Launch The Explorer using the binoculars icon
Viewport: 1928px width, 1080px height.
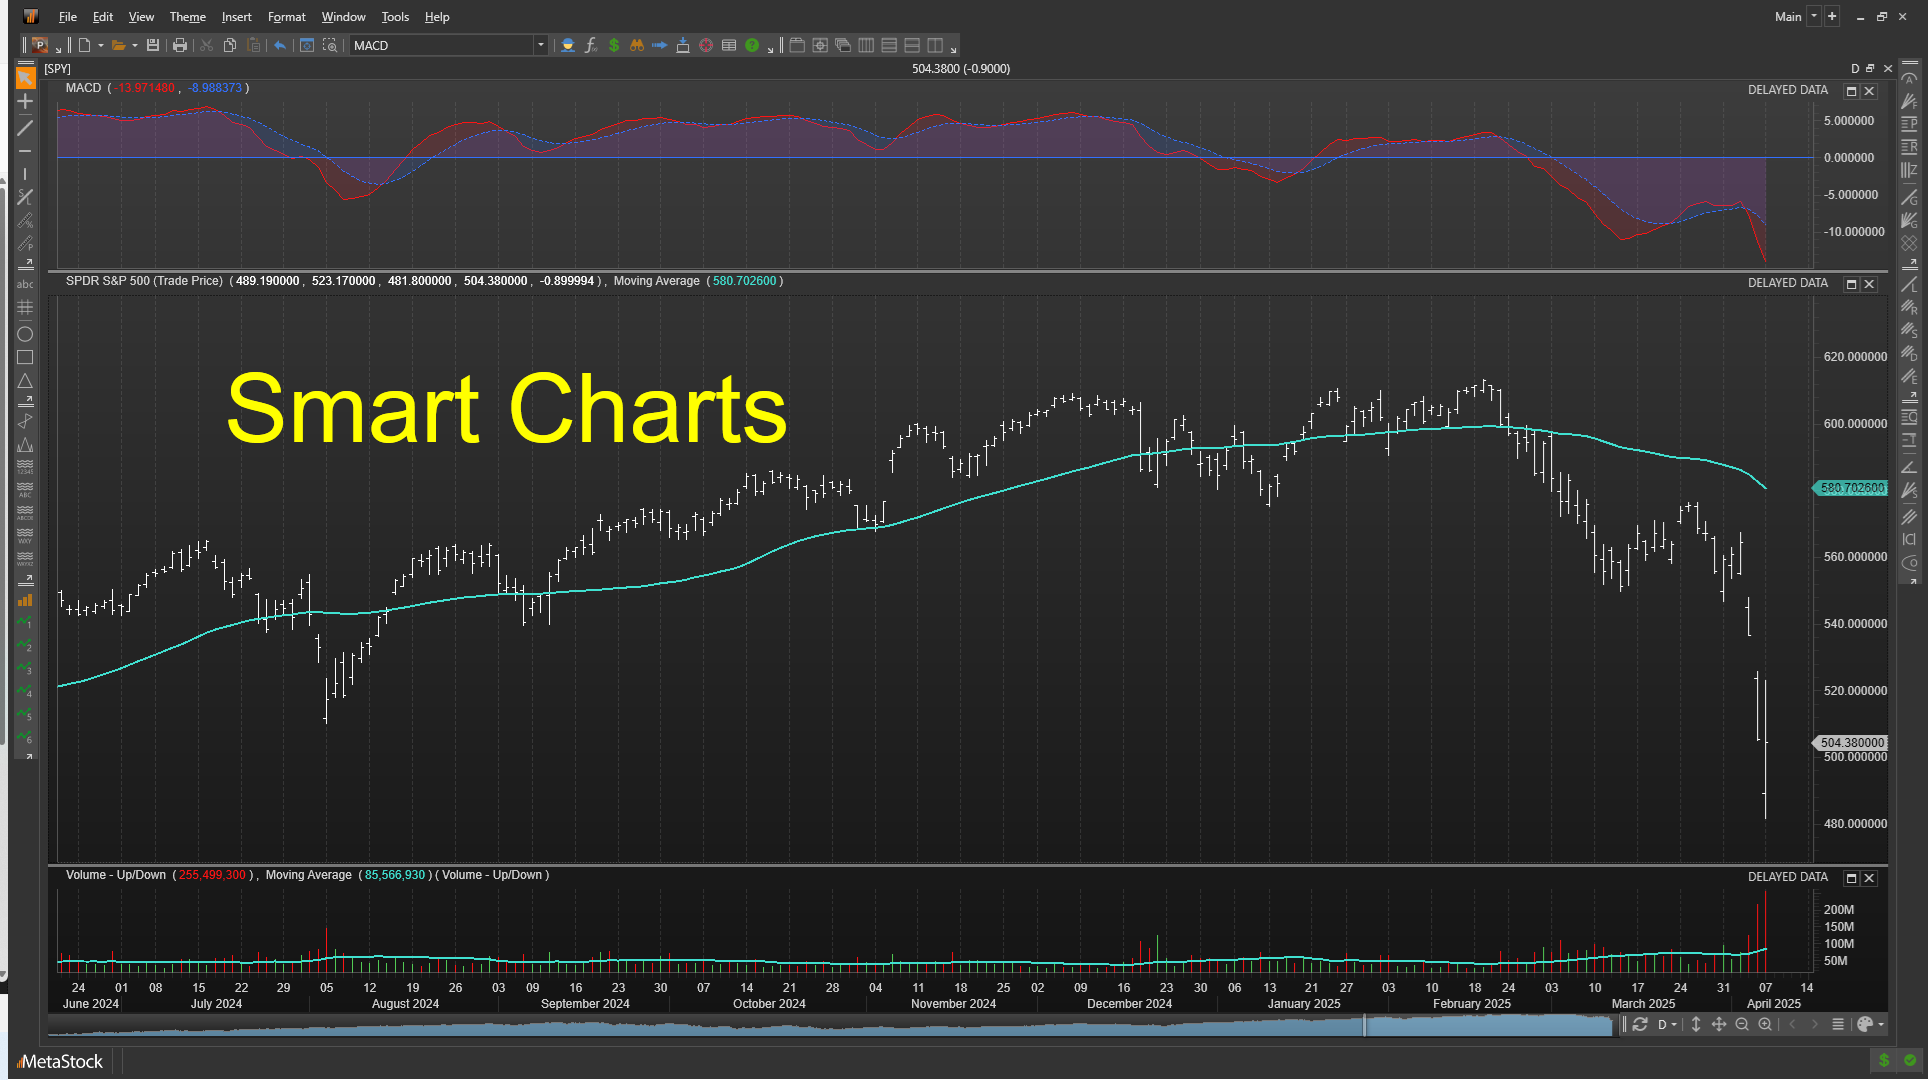(x=637, y=45)
